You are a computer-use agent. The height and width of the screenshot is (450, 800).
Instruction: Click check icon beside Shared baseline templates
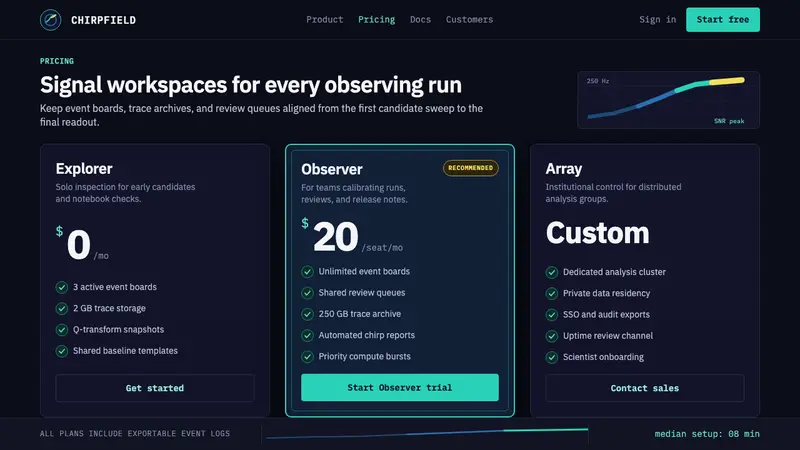(62, 351)
